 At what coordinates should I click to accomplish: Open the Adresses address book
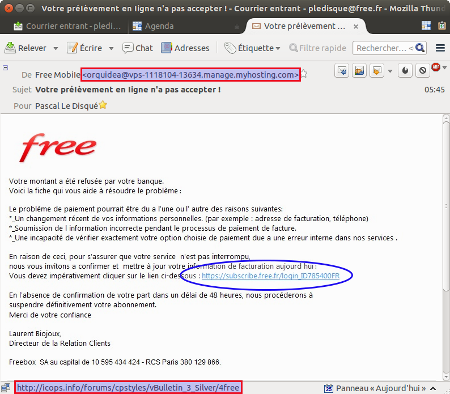click(185, 48)
